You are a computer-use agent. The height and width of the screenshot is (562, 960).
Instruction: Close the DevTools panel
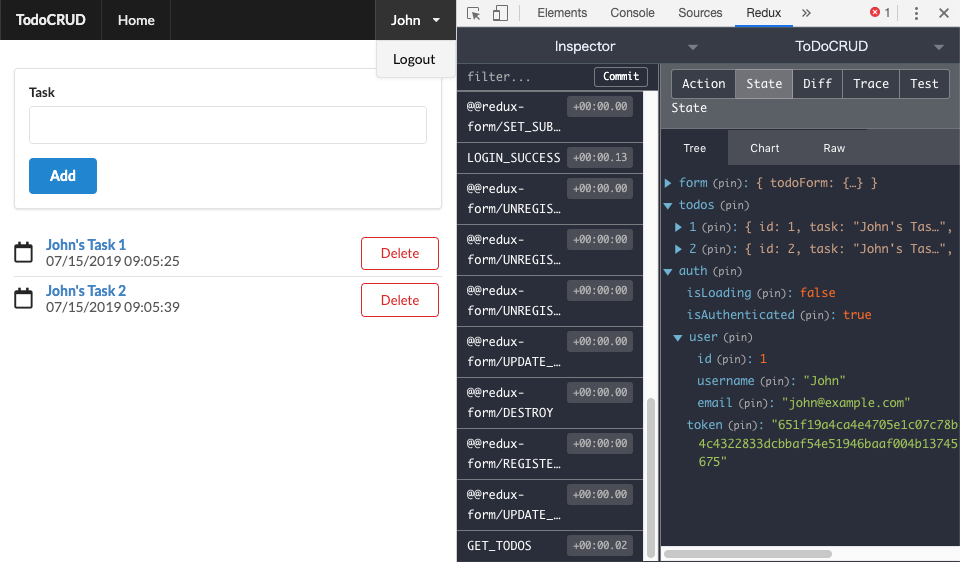click(x=943, y=13)
